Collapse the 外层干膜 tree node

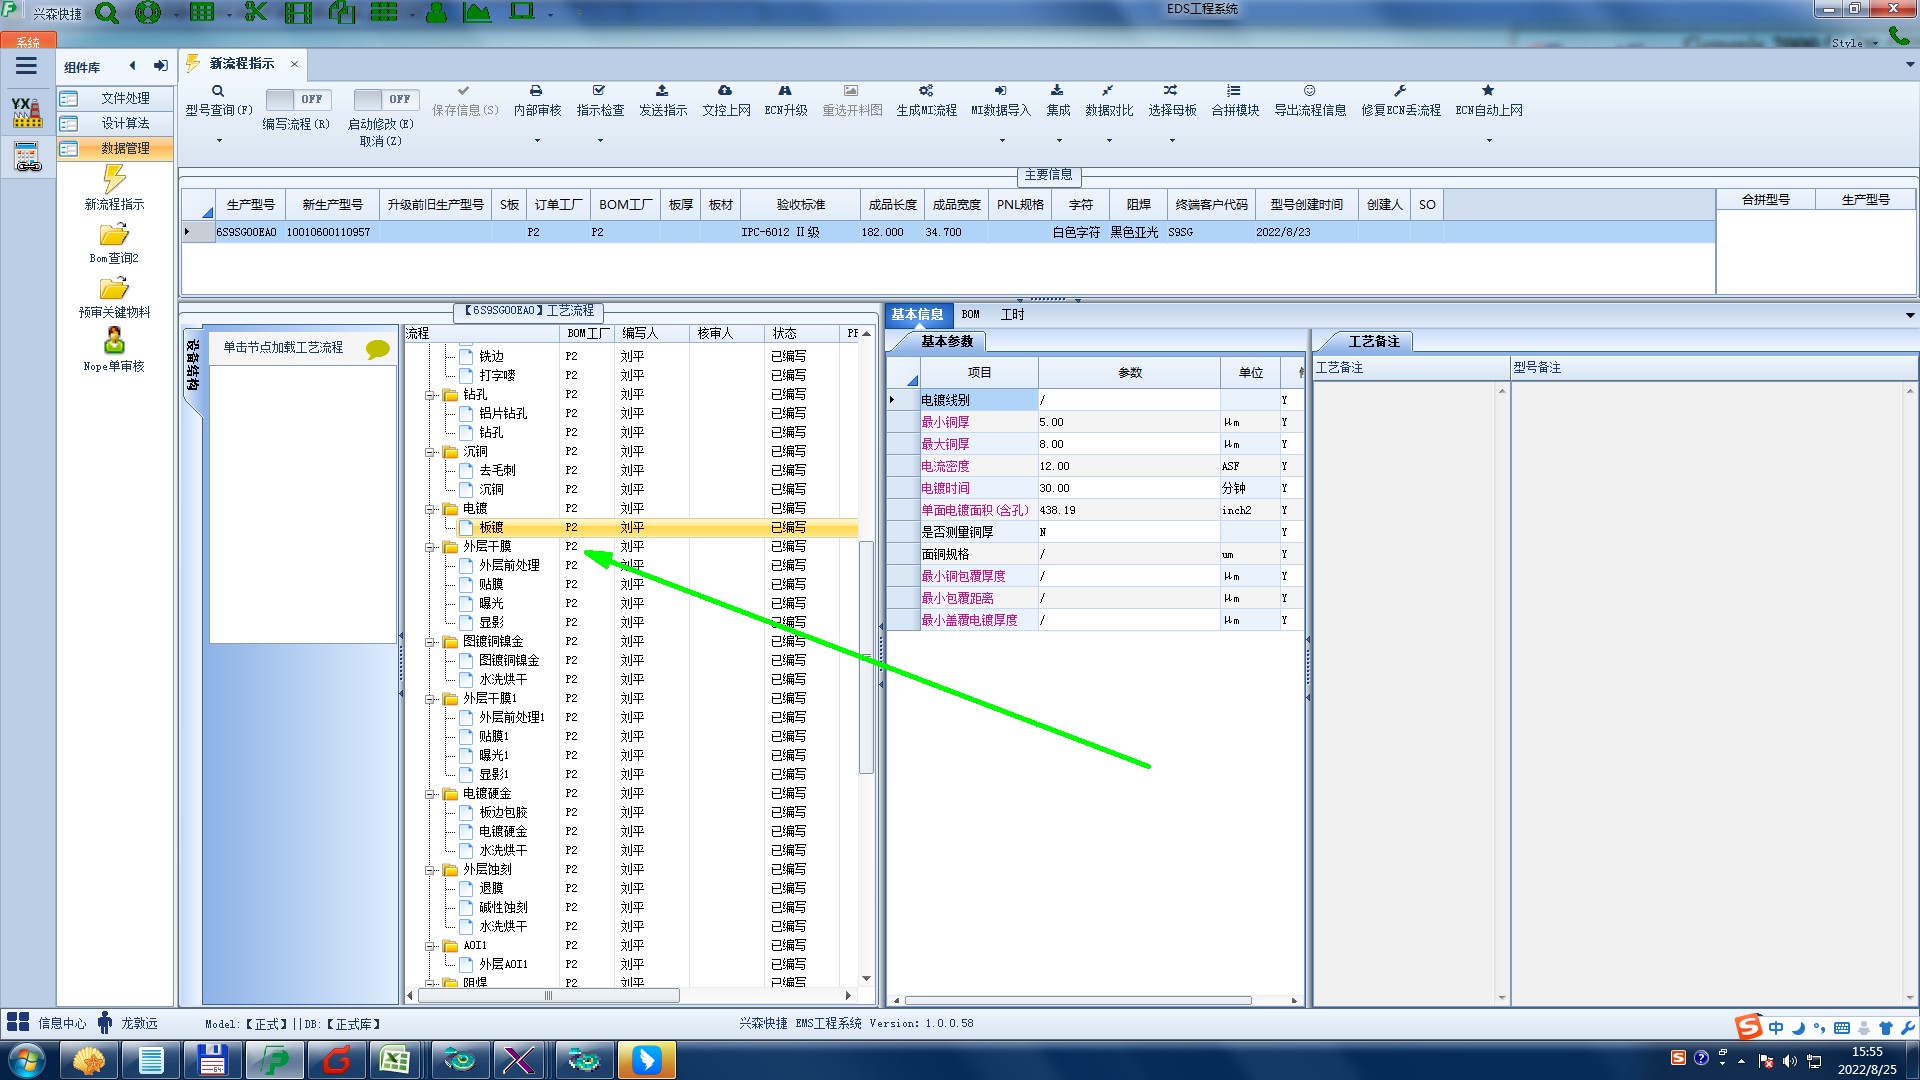click(x=430, y=547)
